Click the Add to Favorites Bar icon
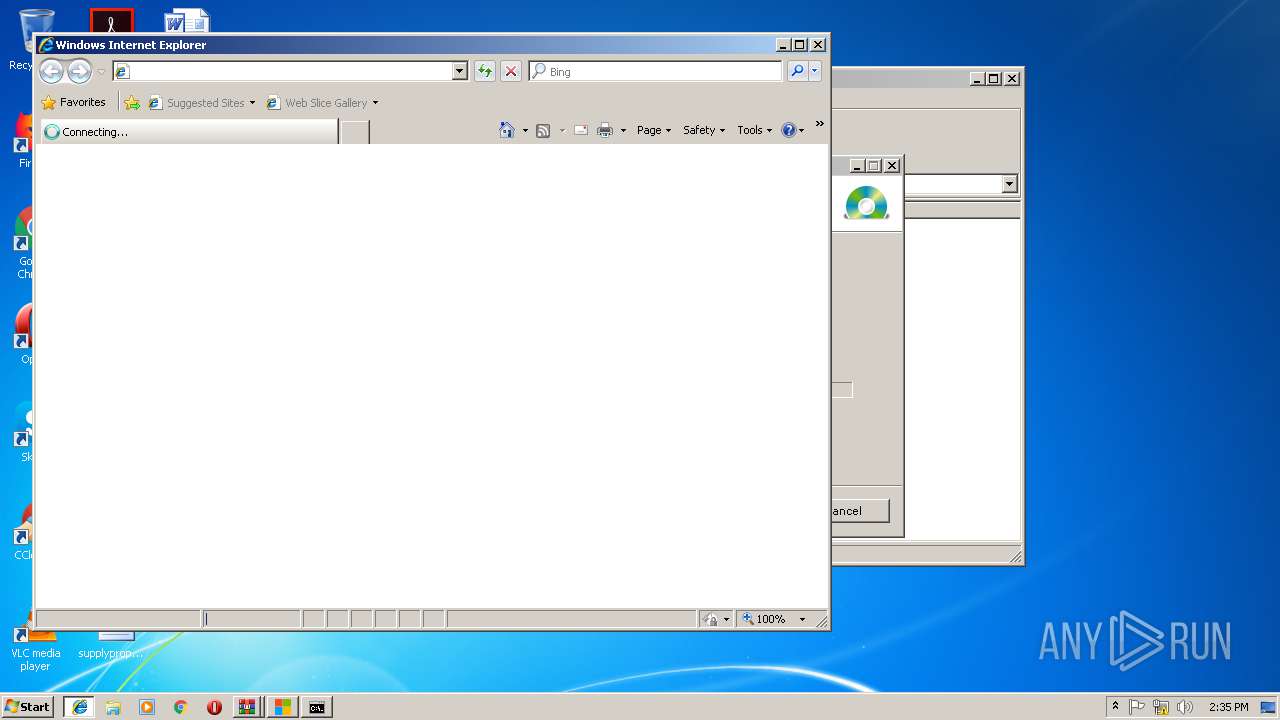1280x720 pixels. 132,102
